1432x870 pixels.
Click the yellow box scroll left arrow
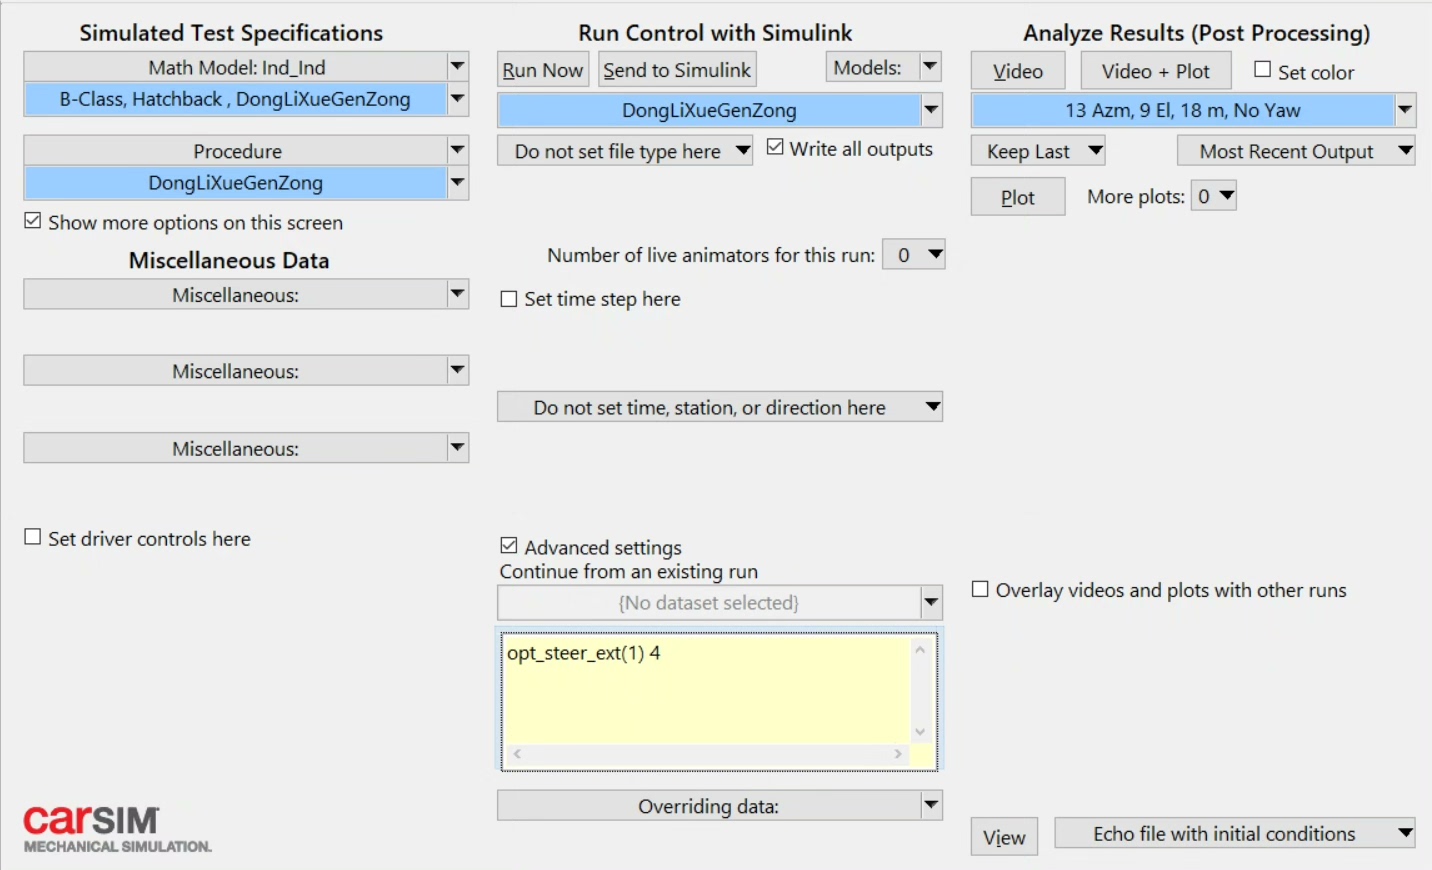(516, 754)
